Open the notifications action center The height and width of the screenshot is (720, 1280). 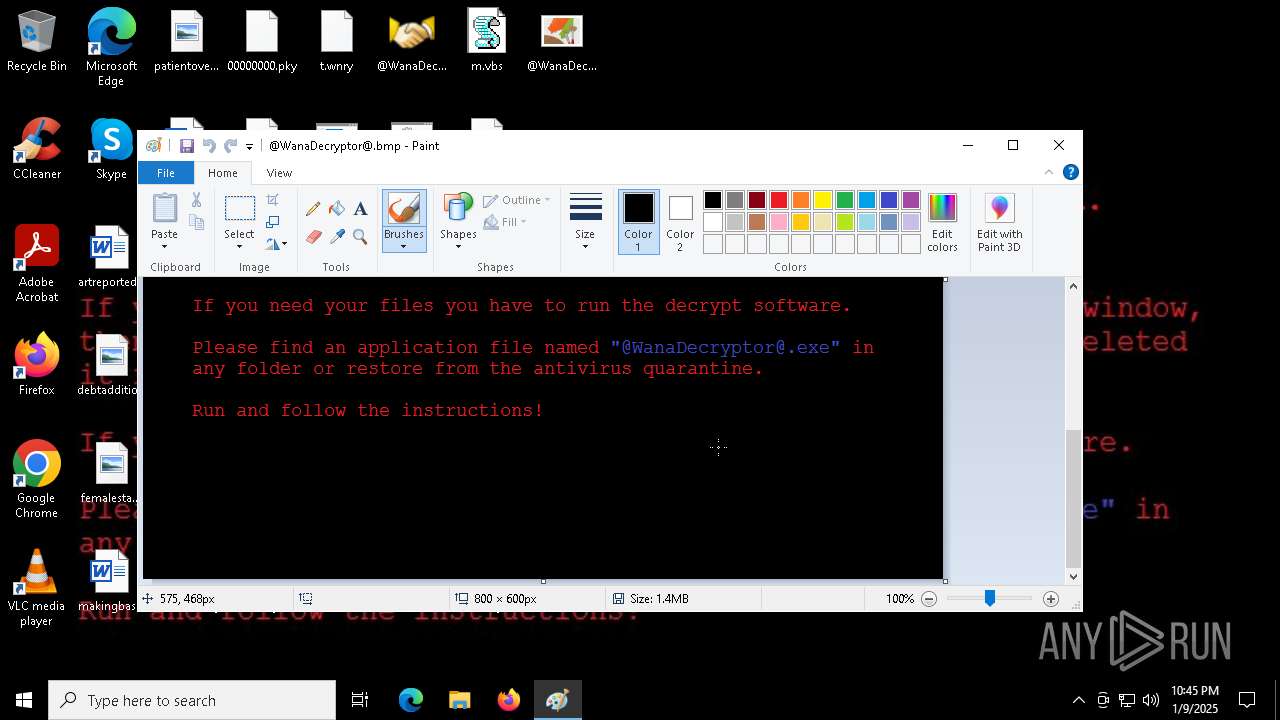click(1247, 700)
